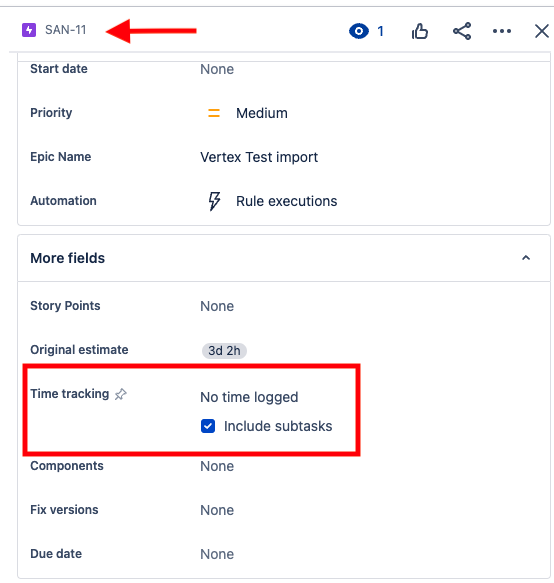Viewport: 554px width, 583px height.
Task: Open the share issue icon
Action: (462, 31)
